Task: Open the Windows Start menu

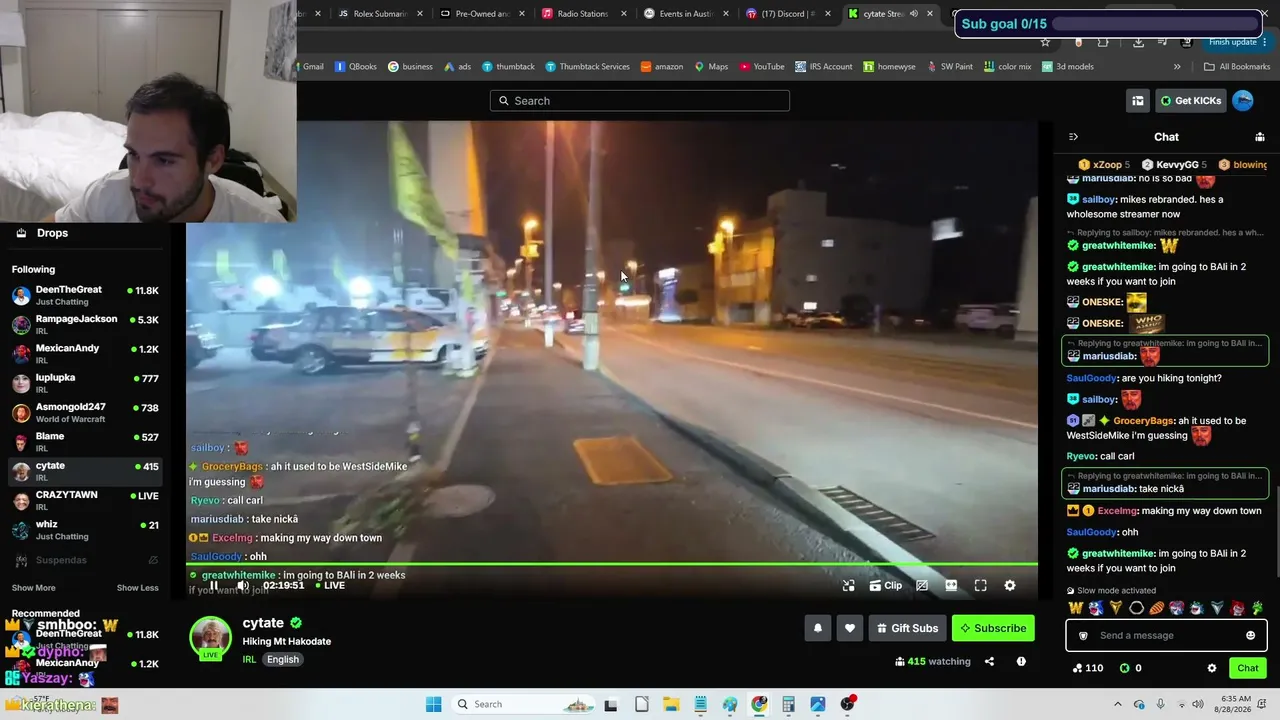Action: pos(433,704)
